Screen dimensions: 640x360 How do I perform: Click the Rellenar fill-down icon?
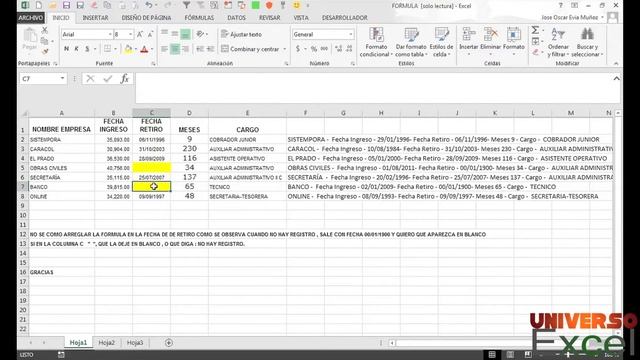pos(536,41)
